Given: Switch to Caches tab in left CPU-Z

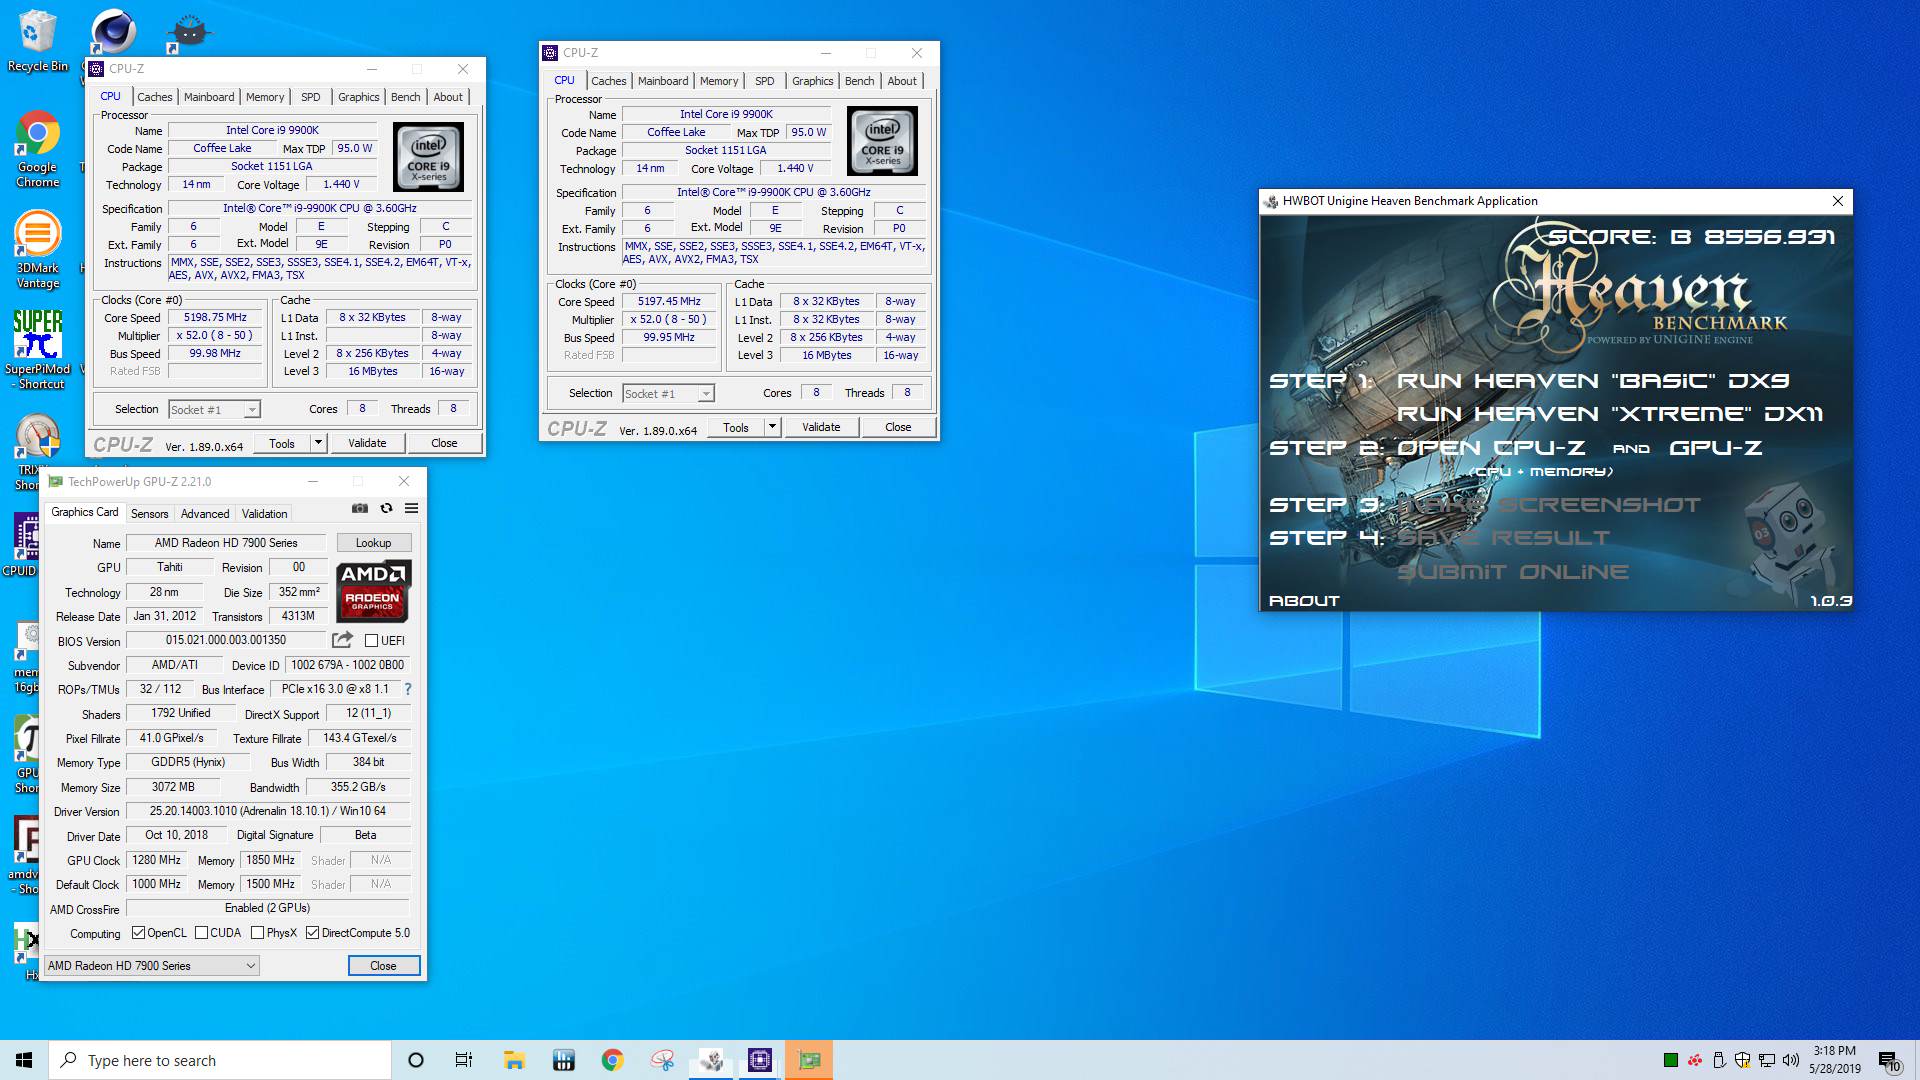Looking at the screenshot, I should [x=155, y=97].
